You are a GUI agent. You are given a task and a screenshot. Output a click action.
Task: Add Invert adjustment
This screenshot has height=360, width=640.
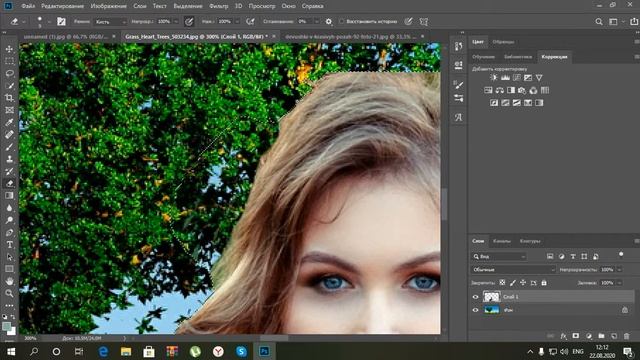494,103
